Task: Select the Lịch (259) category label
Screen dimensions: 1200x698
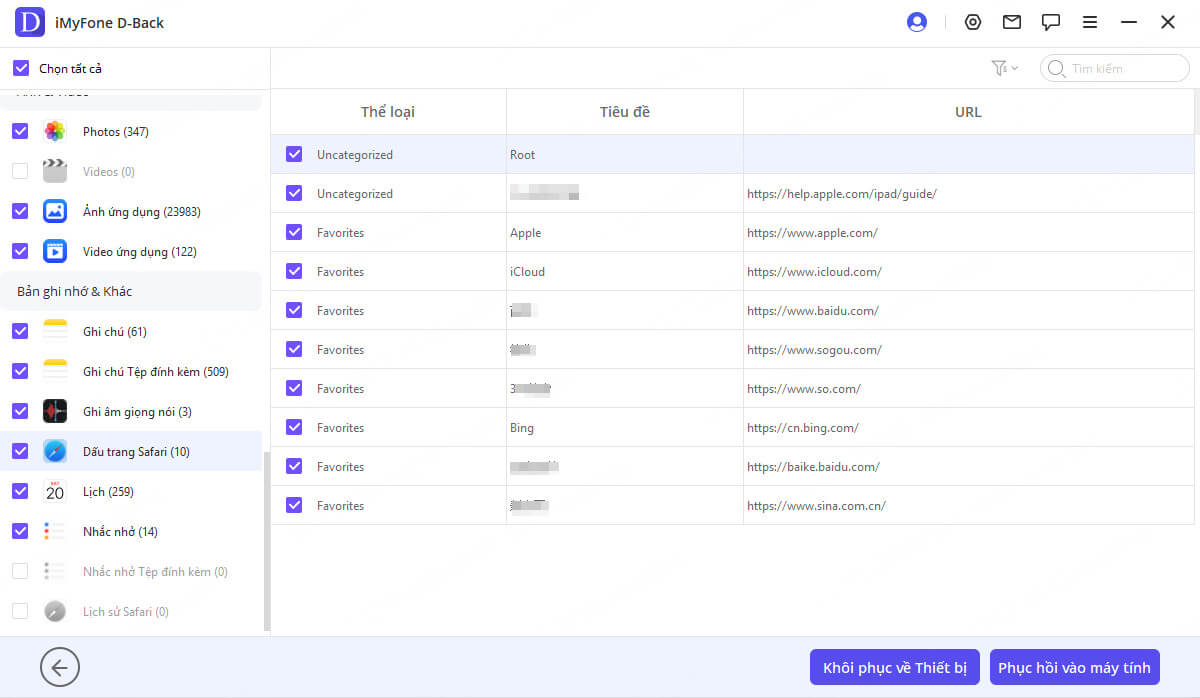Action: tap(108, 492)
